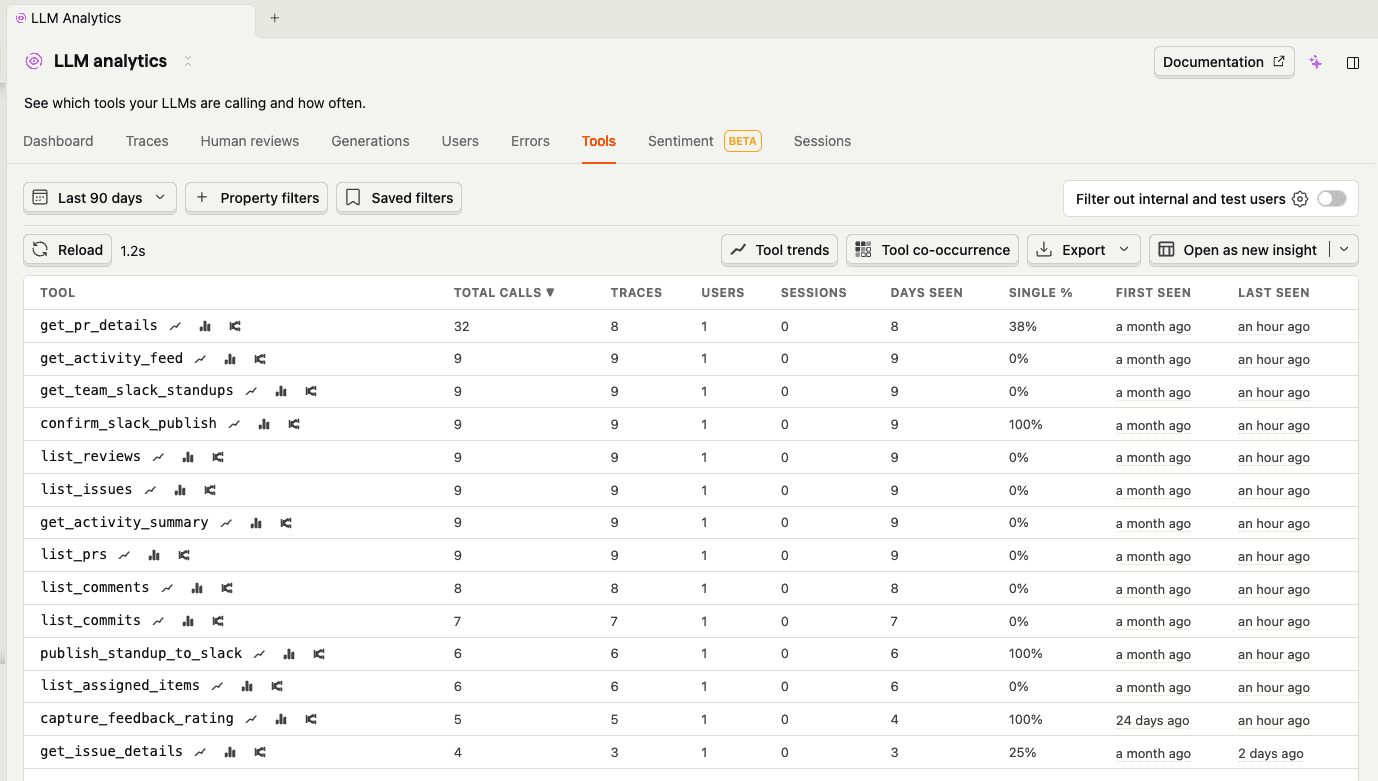This screenshot has height=781, width=1378.
Task: Switch to the Sentiment tab
Action: [681, 141]
